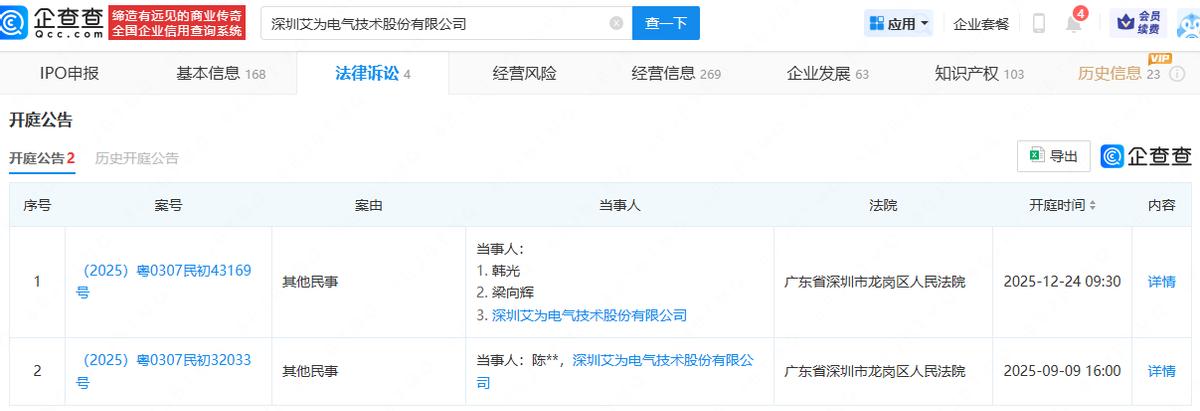Open the 企业发展 tab

coord(827,73)
